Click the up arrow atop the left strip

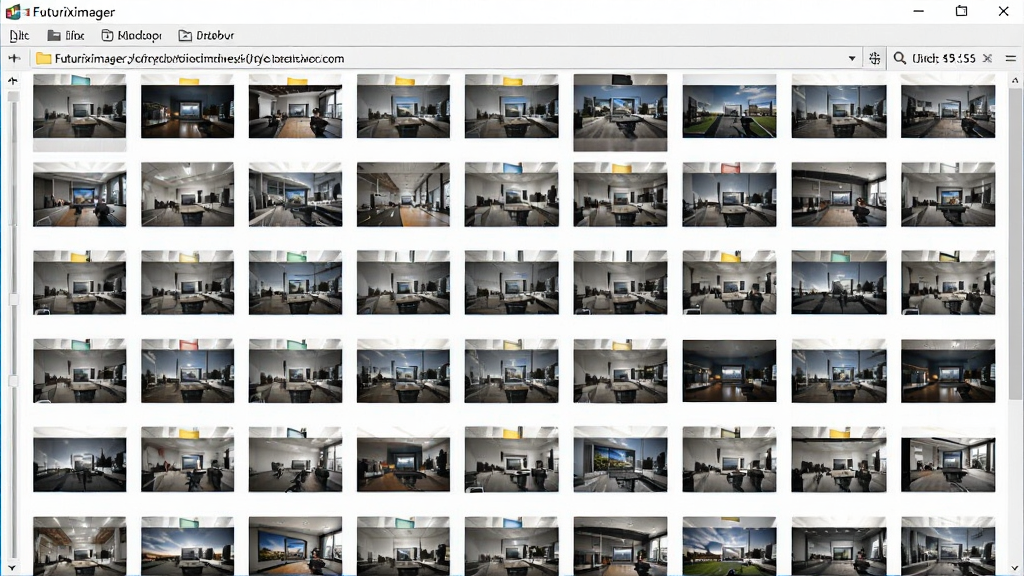(12, 81)
